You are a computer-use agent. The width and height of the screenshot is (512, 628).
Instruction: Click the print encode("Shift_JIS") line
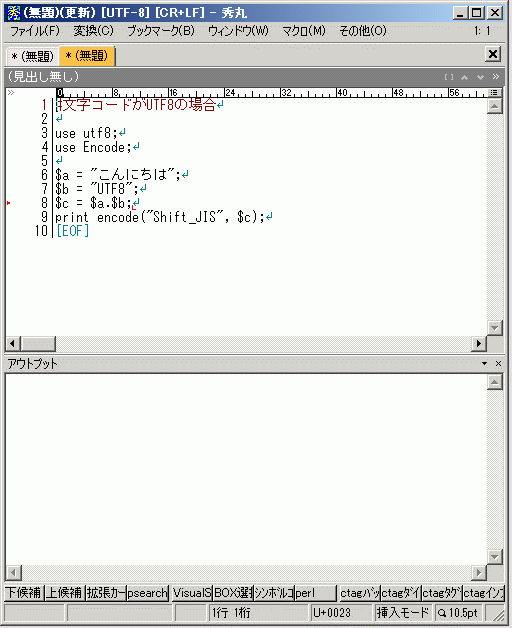160,217
